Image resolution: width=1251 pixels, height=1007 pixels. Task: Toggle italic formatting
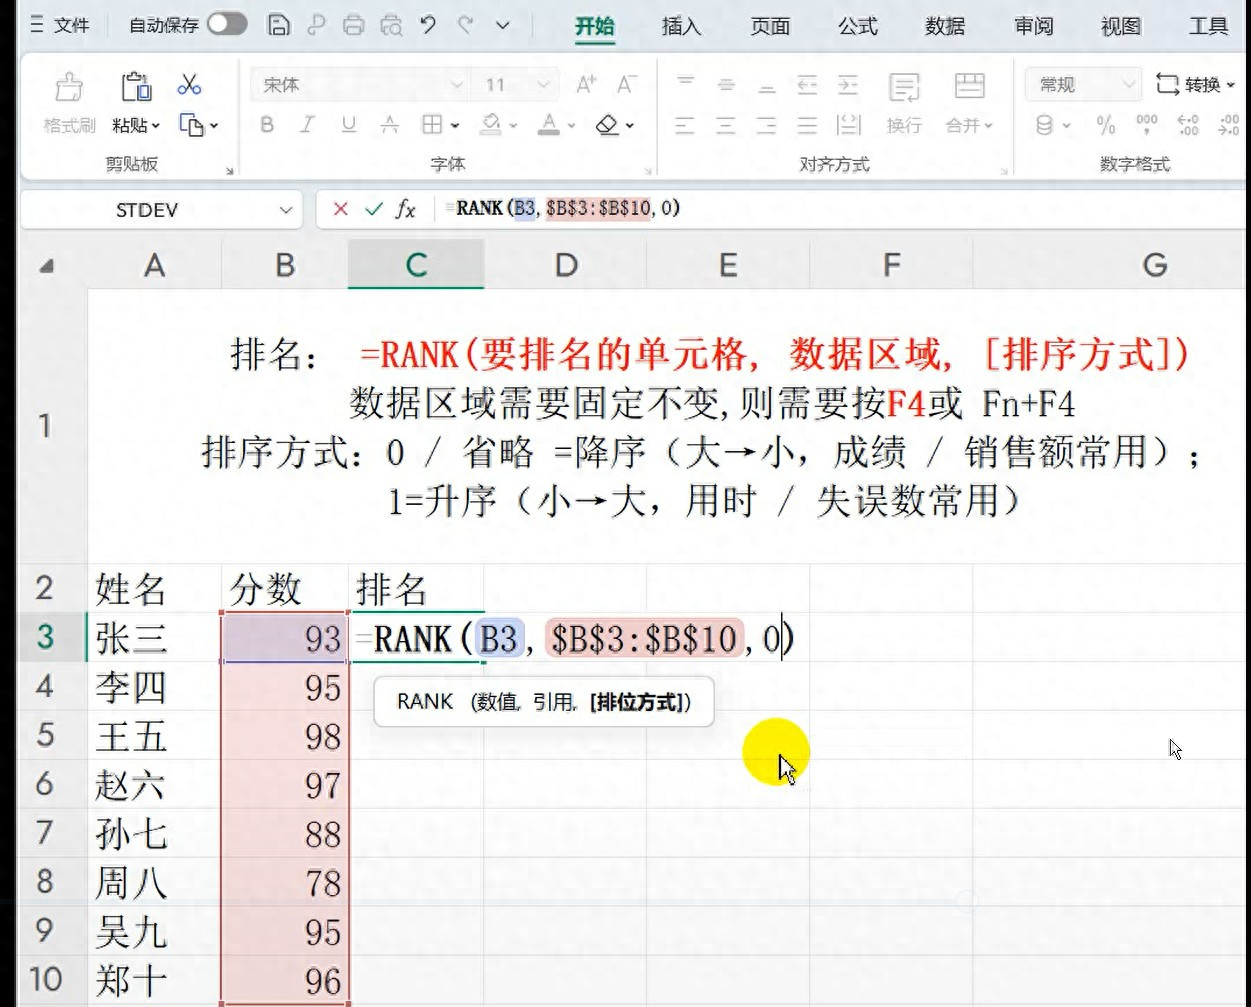(x=307, y=125)
